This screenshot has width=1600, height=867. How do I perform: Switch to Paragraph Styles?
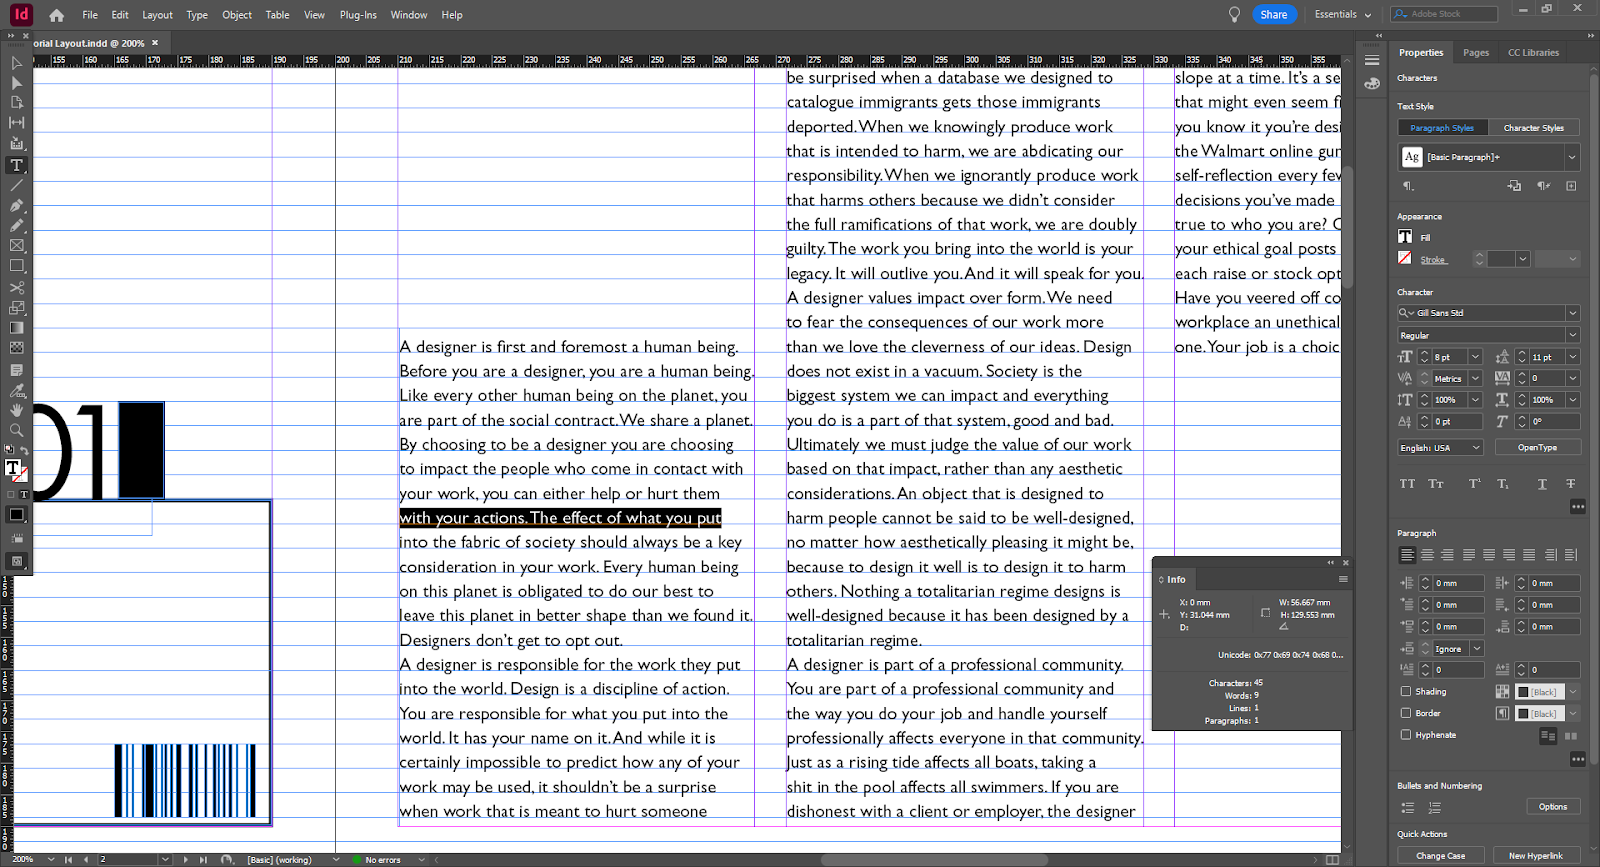1442,128
